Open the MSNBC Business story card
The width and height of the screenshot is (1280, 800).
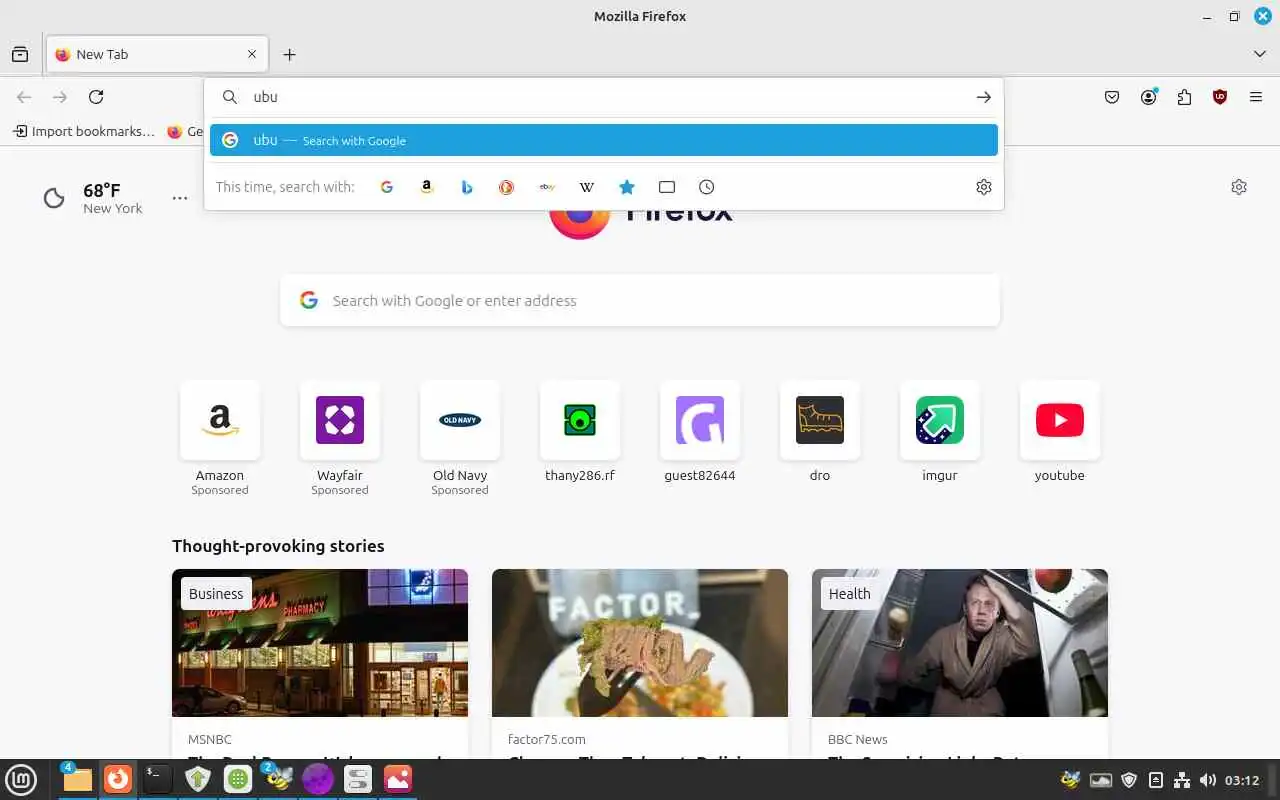320,663
